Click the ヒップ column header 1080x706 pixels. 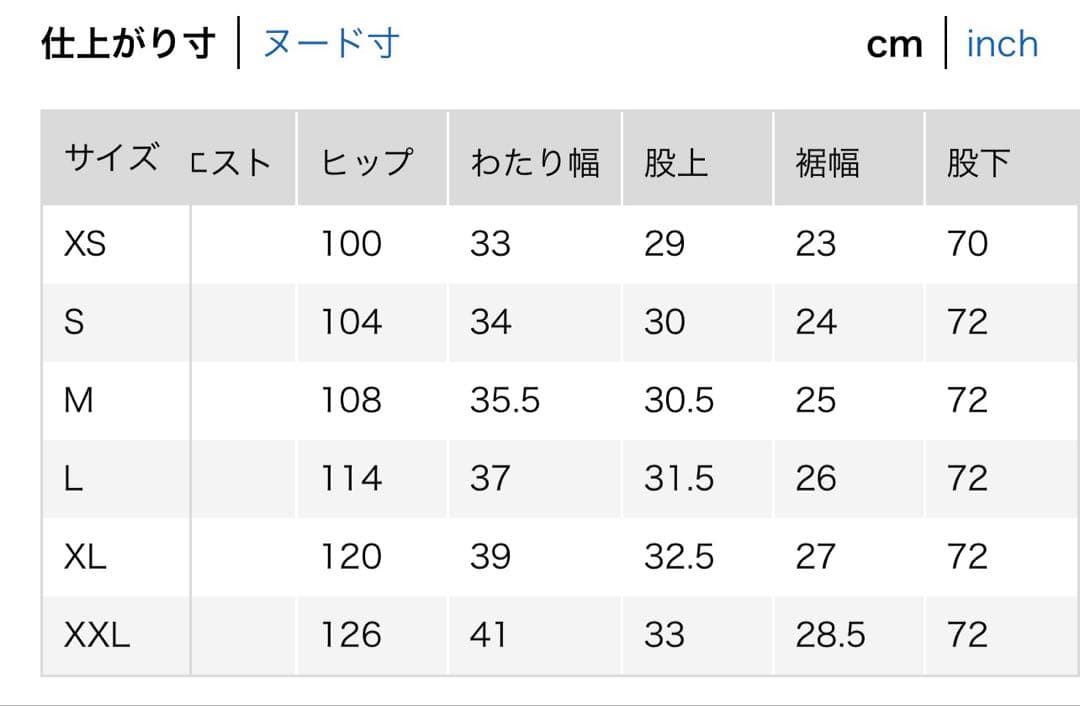tap(367, 162)
